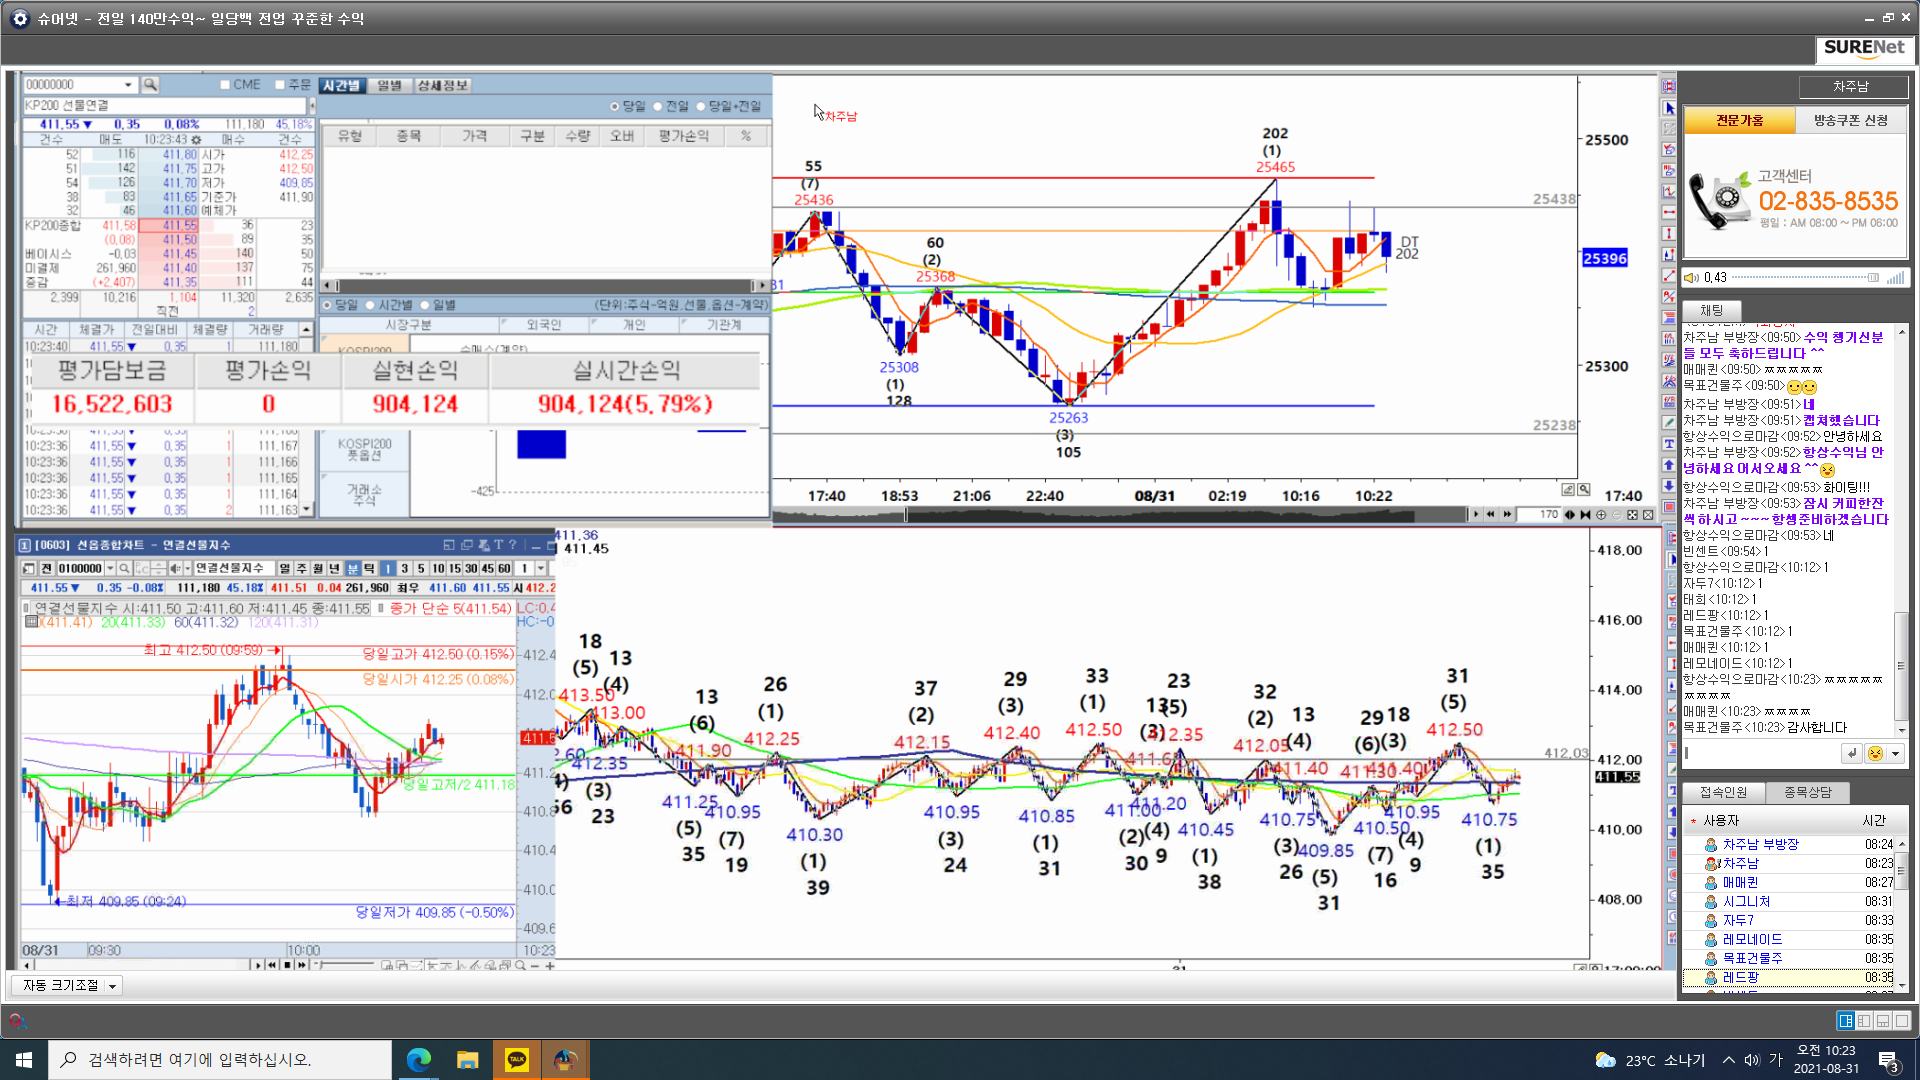Select the 전일 radio button
The image size is (1920, 1080).
click(658, 106)
